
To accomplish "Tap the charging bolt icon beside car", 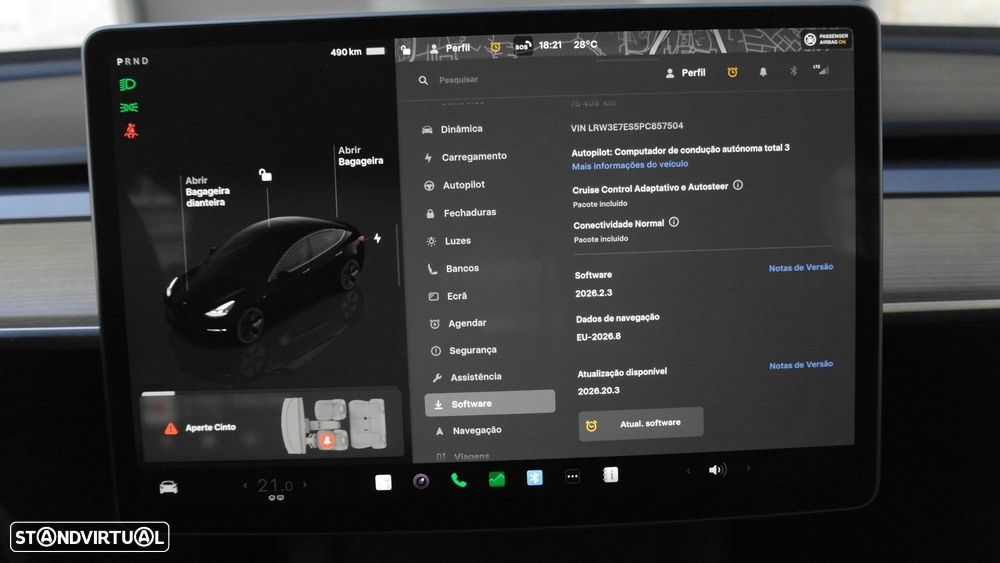I will click(378, 238).
